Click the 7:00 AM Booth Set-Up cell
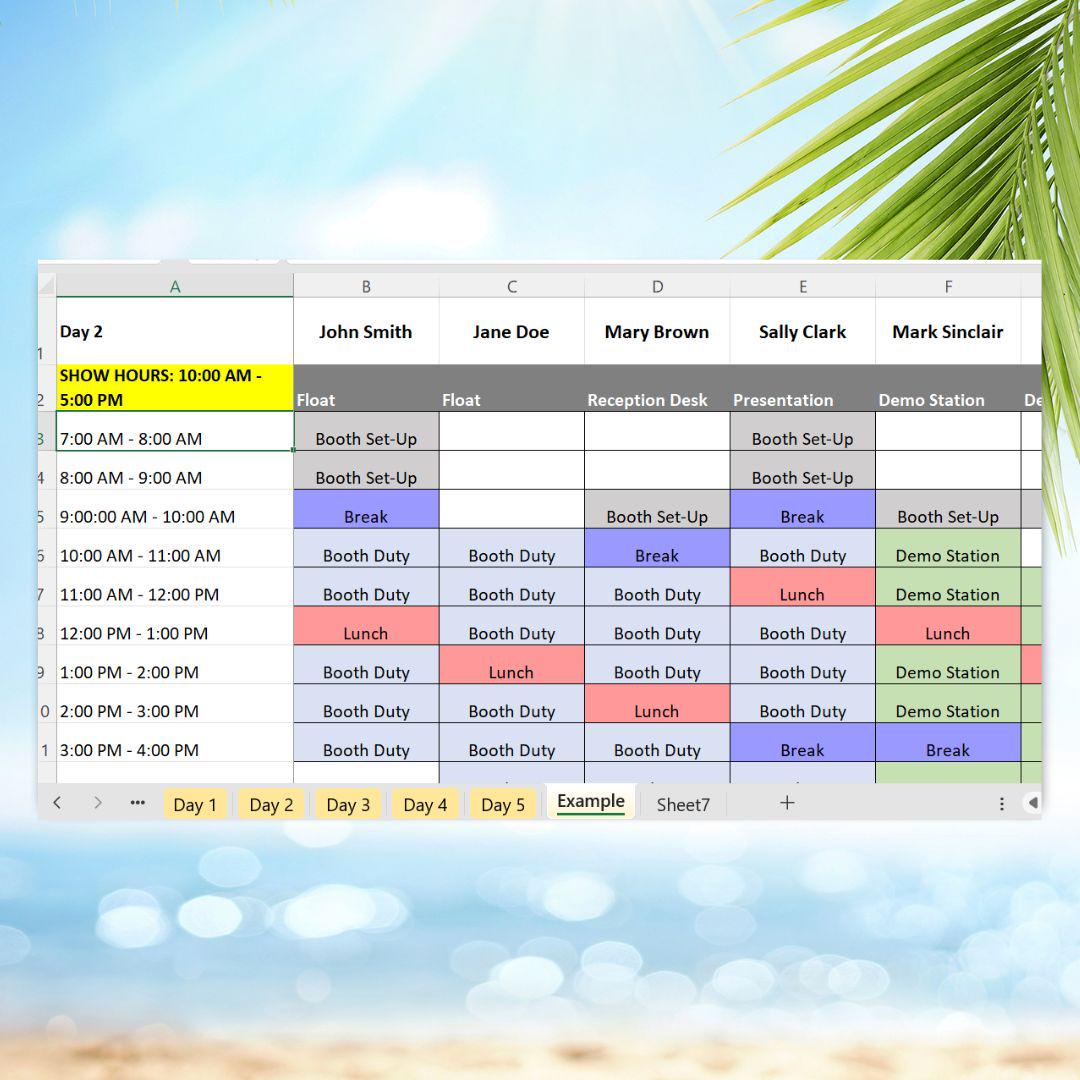Image resolution: width=1080 pixels, height=1080 pixels. [366, 438]
